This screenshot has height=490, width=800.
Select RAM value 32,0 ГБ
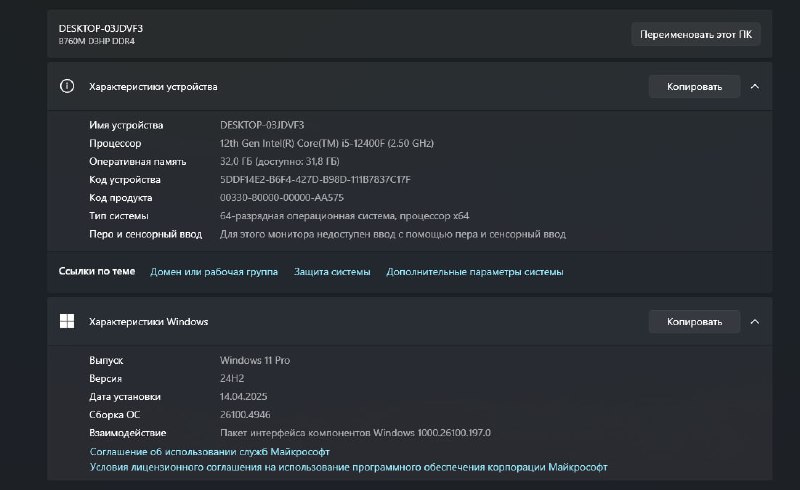pyautogui.click(x=280, y=161)
